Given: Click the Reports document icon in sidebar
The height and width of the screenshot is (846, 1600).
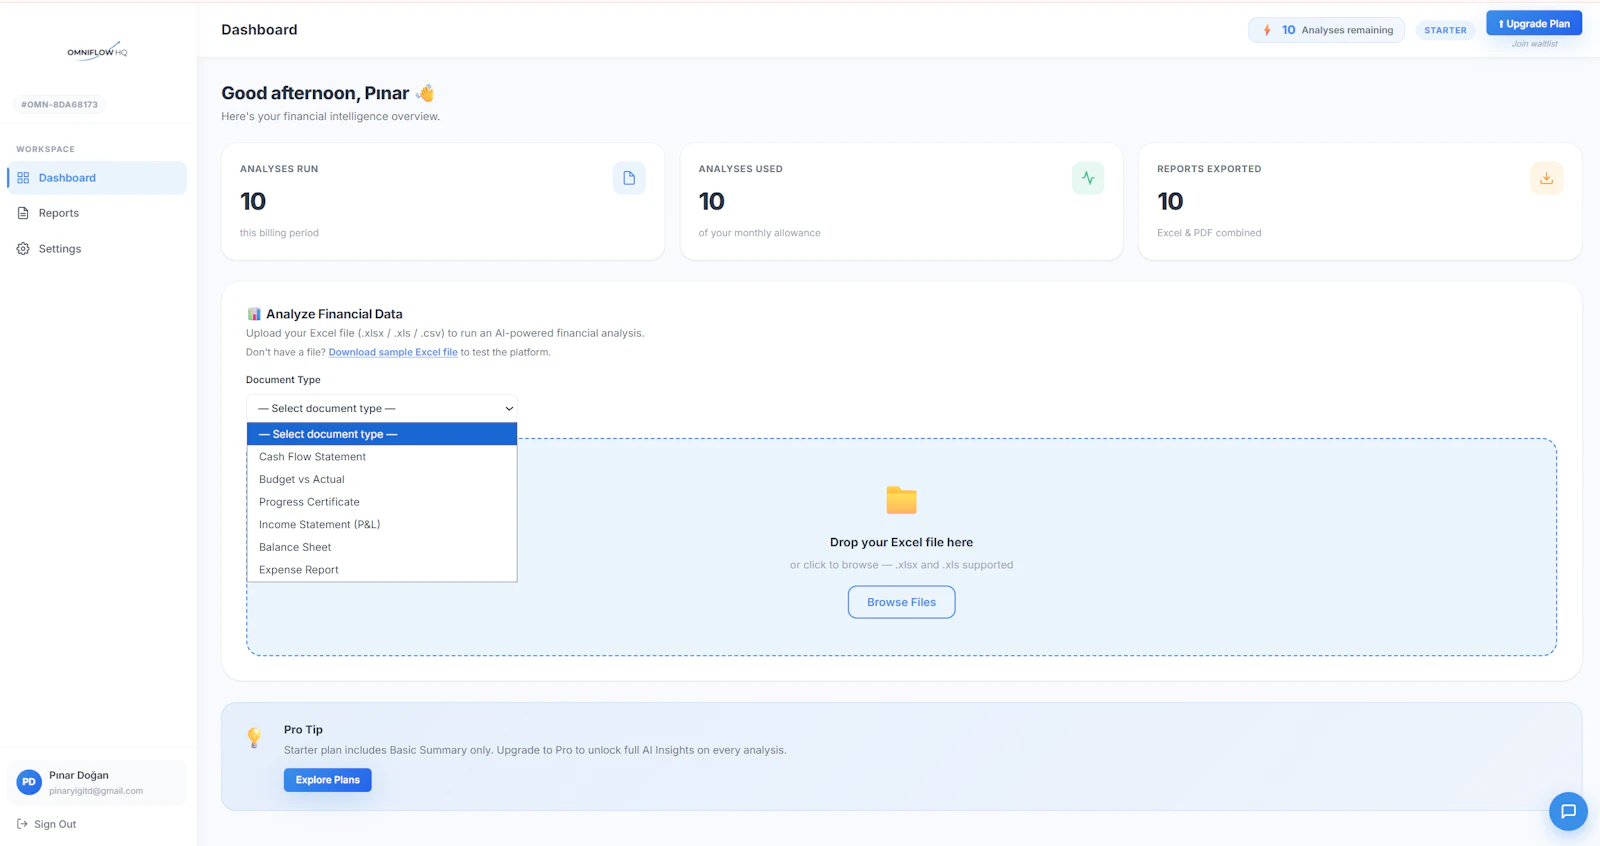Looking at the screenshot, I should tap(23, 213).
